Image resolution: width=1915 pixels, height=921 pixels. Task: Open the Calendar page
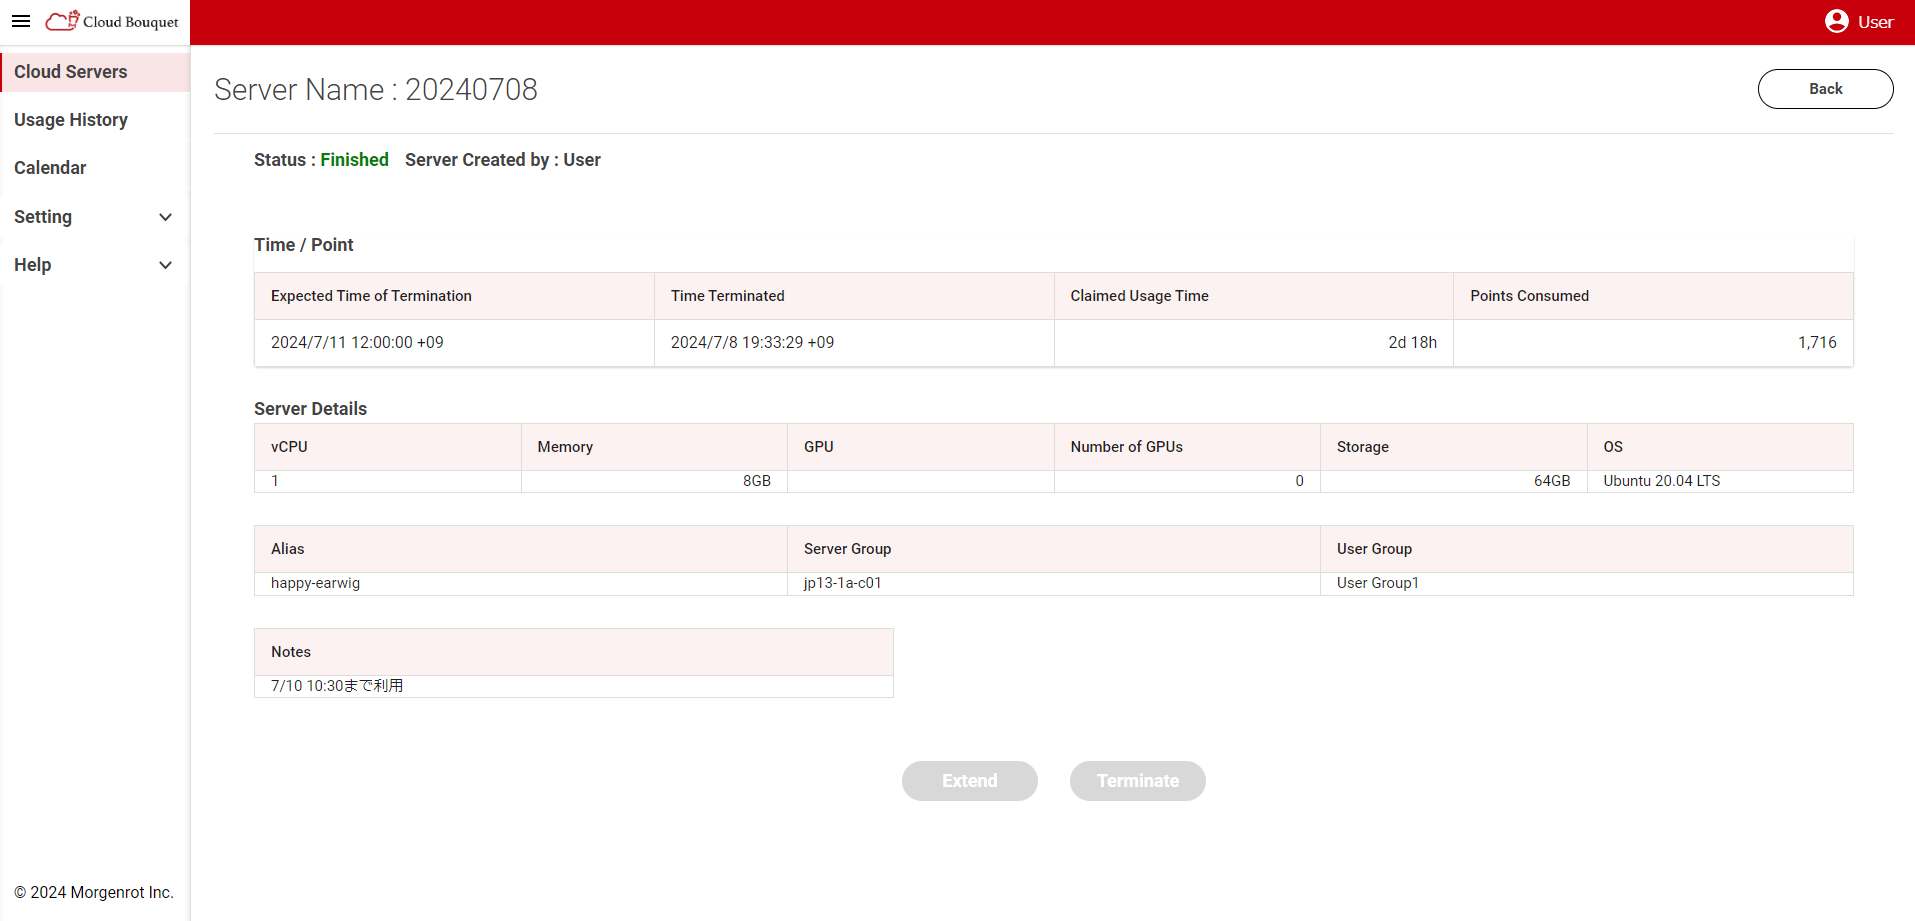(95, 168)
